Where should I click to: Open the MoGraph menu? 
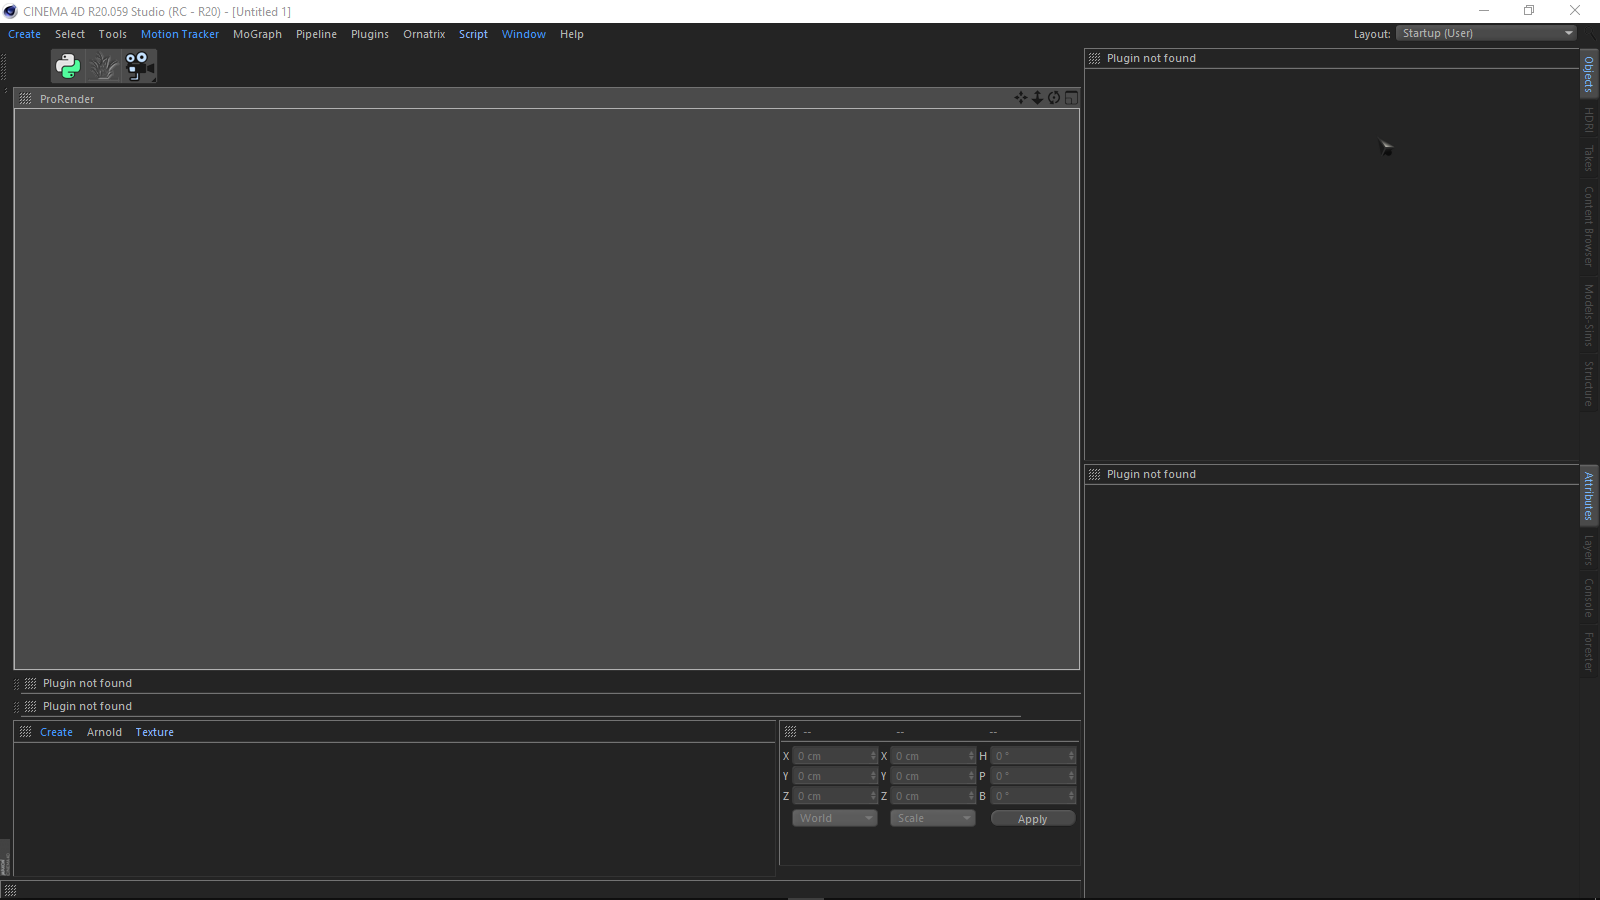click(257, 34)
